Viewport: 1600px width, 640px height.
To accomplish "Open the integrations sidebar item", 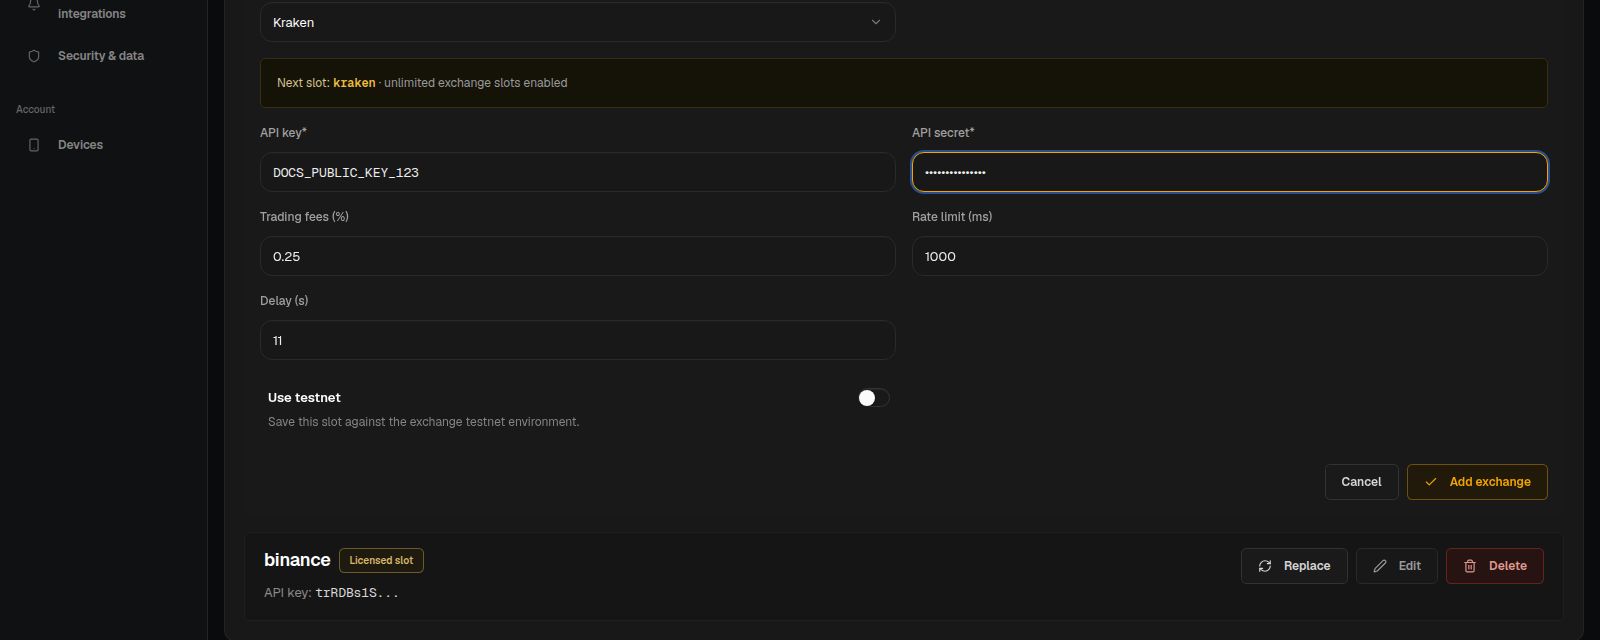I will [91, 14].
